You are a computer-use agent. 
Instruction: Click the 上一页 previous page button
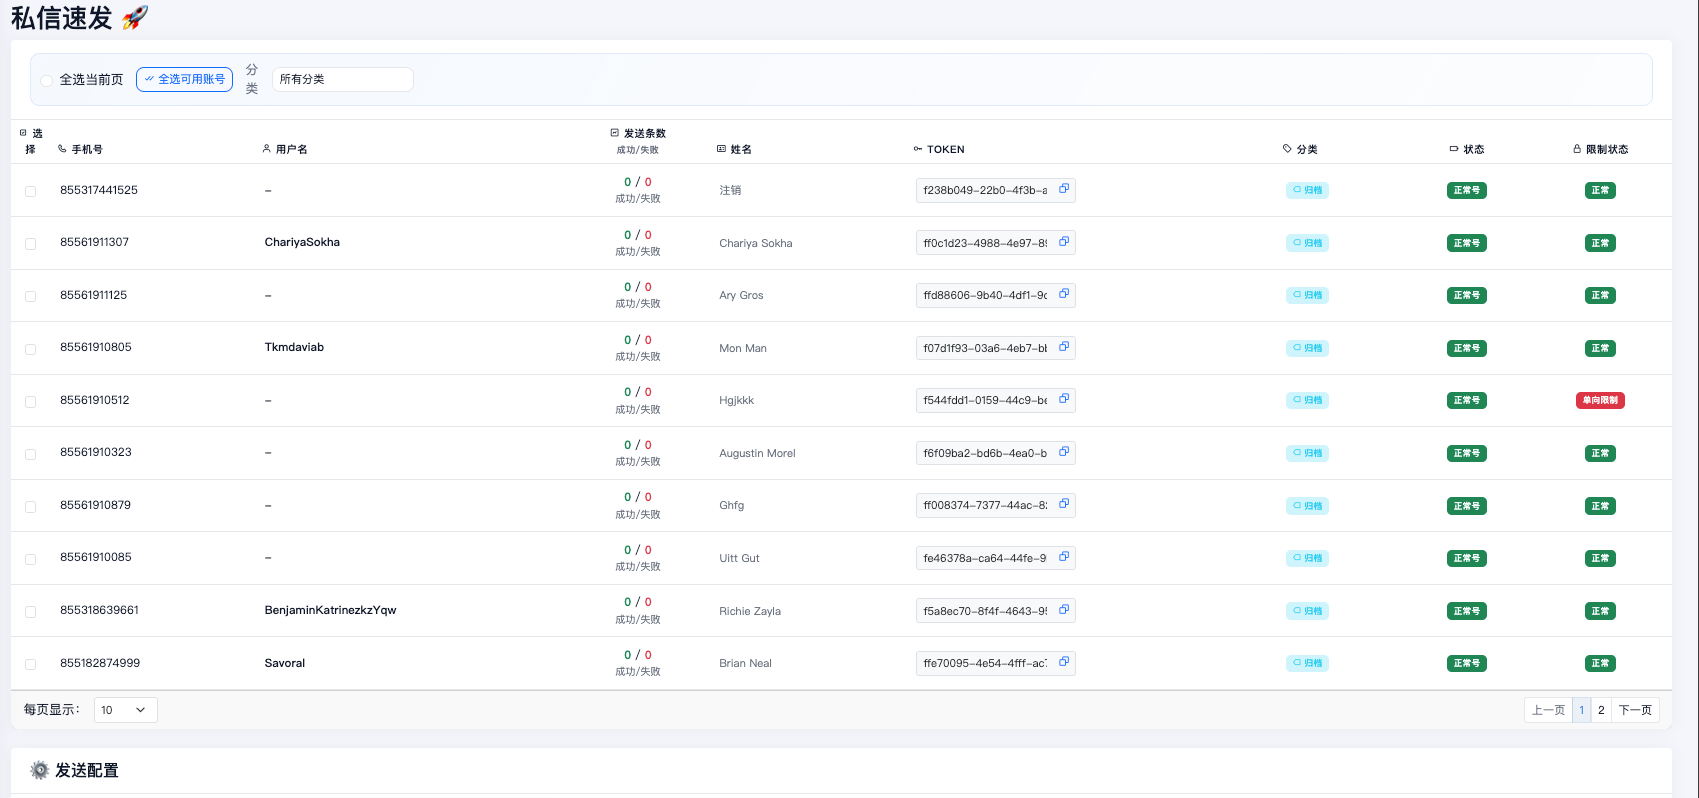(x=1548, y=710)
